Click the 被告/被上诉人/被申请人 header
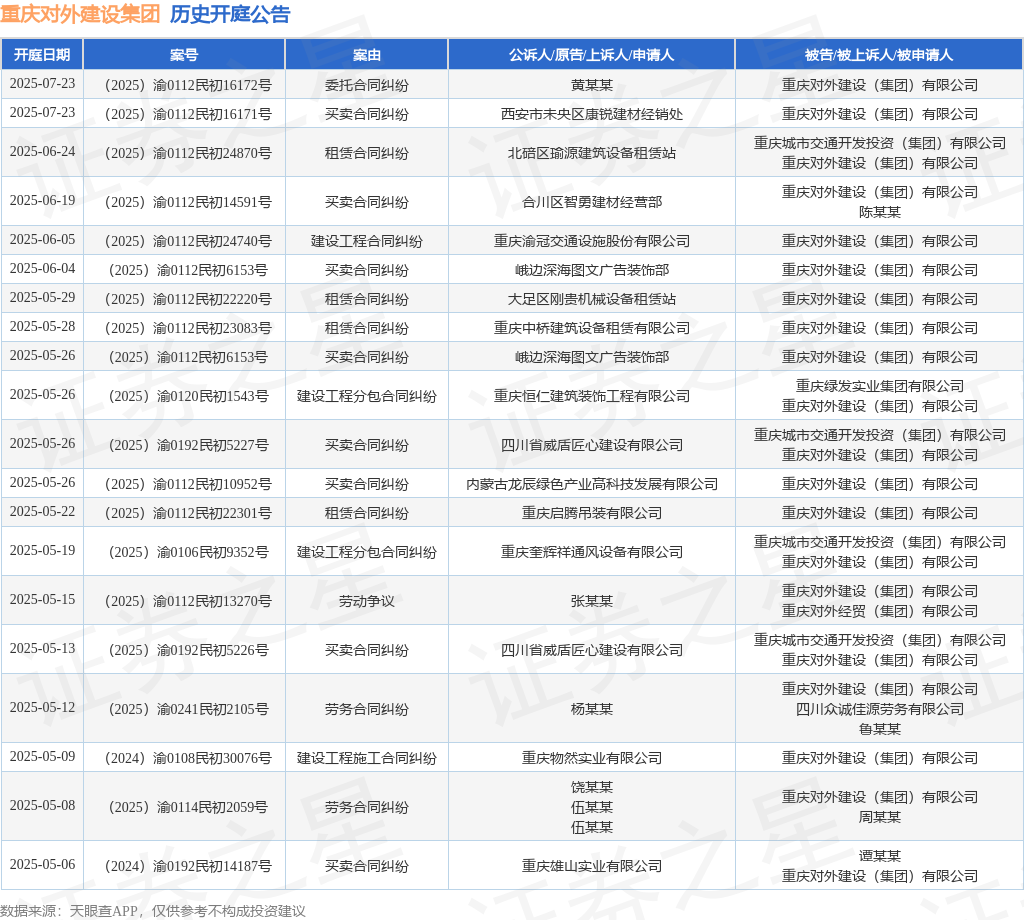The height and width of the screenshot is (920, 1024). [879, 55]
